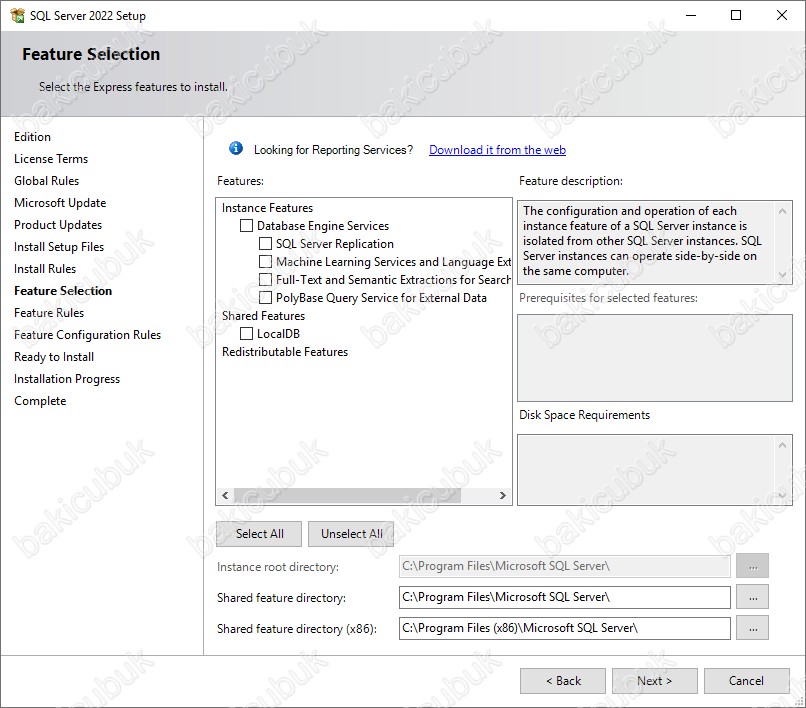Click the blue information icon beside Reporting Services
Image resolution: width=806 pixels, height=708 pixels.
click(236, 149)
